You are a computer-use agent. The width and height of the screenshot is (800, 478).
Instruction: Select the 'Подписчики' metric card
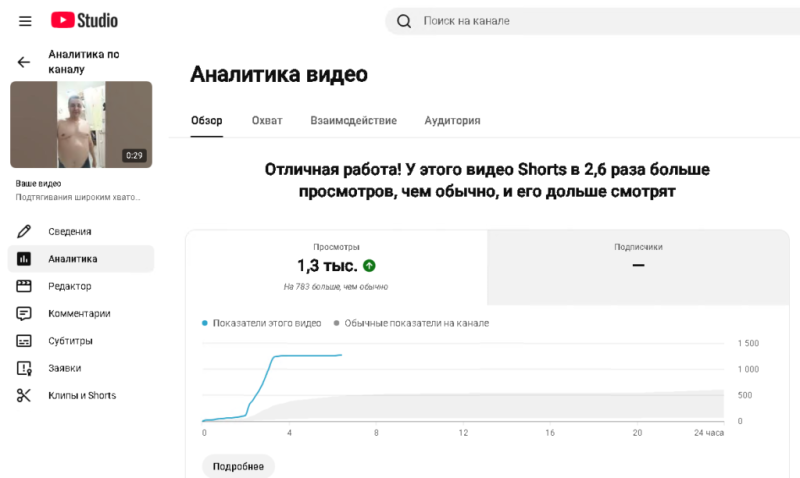638,267
